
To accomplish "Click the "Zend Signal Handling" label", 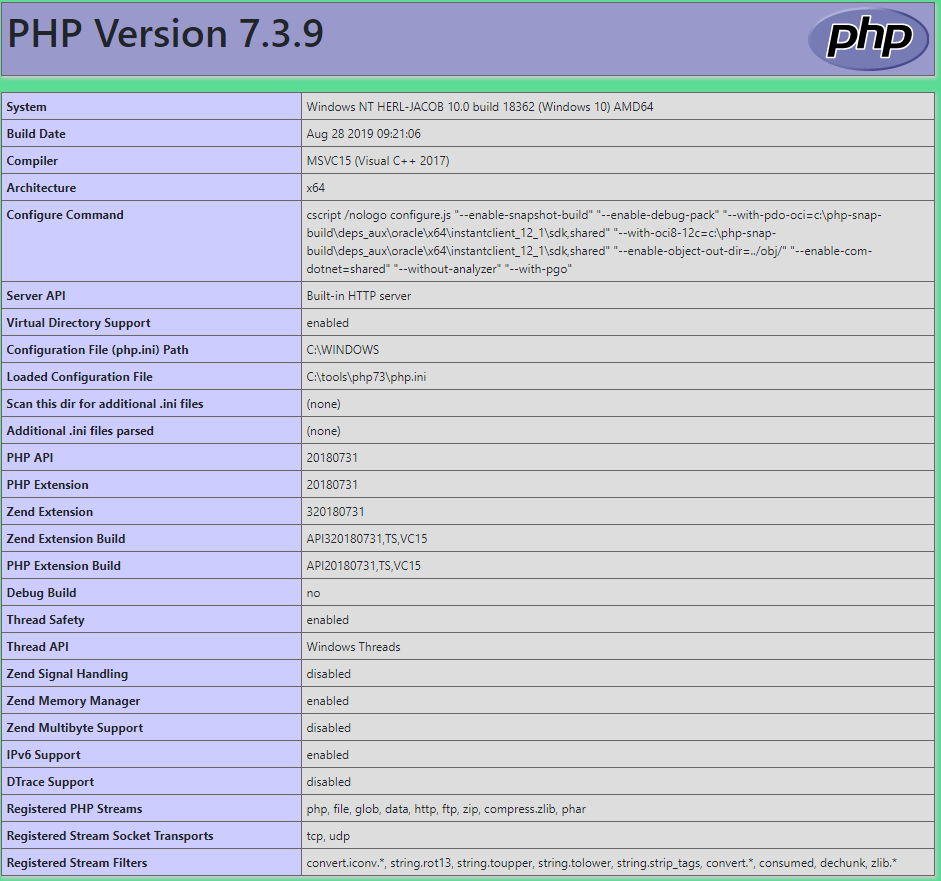I will 67,674.
